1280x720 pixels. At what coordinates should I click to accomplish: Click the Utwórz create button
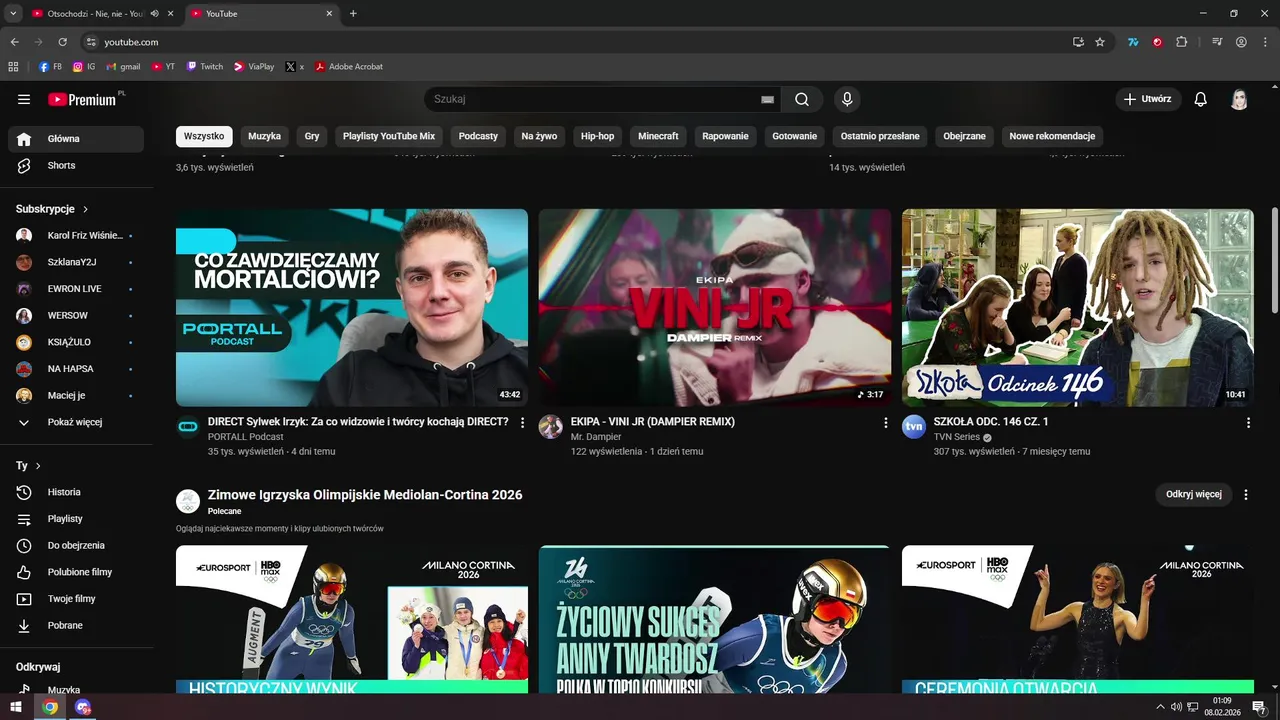pos(1148,99)
